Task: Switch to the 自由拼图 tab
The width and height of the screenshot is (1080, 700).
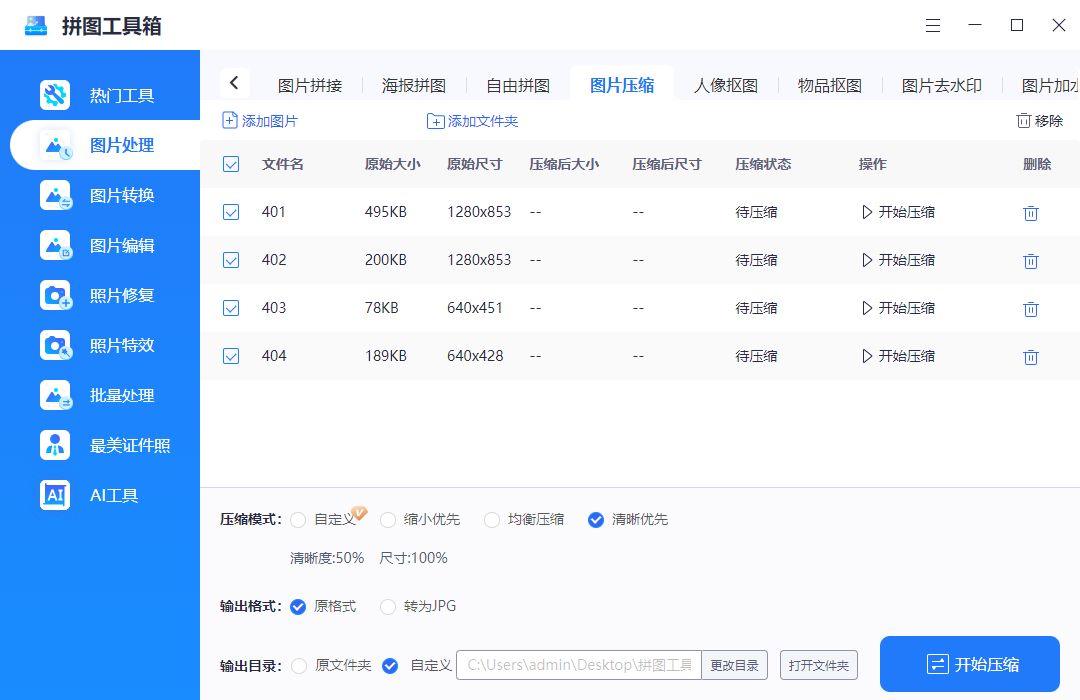Action: click(518, 85)
